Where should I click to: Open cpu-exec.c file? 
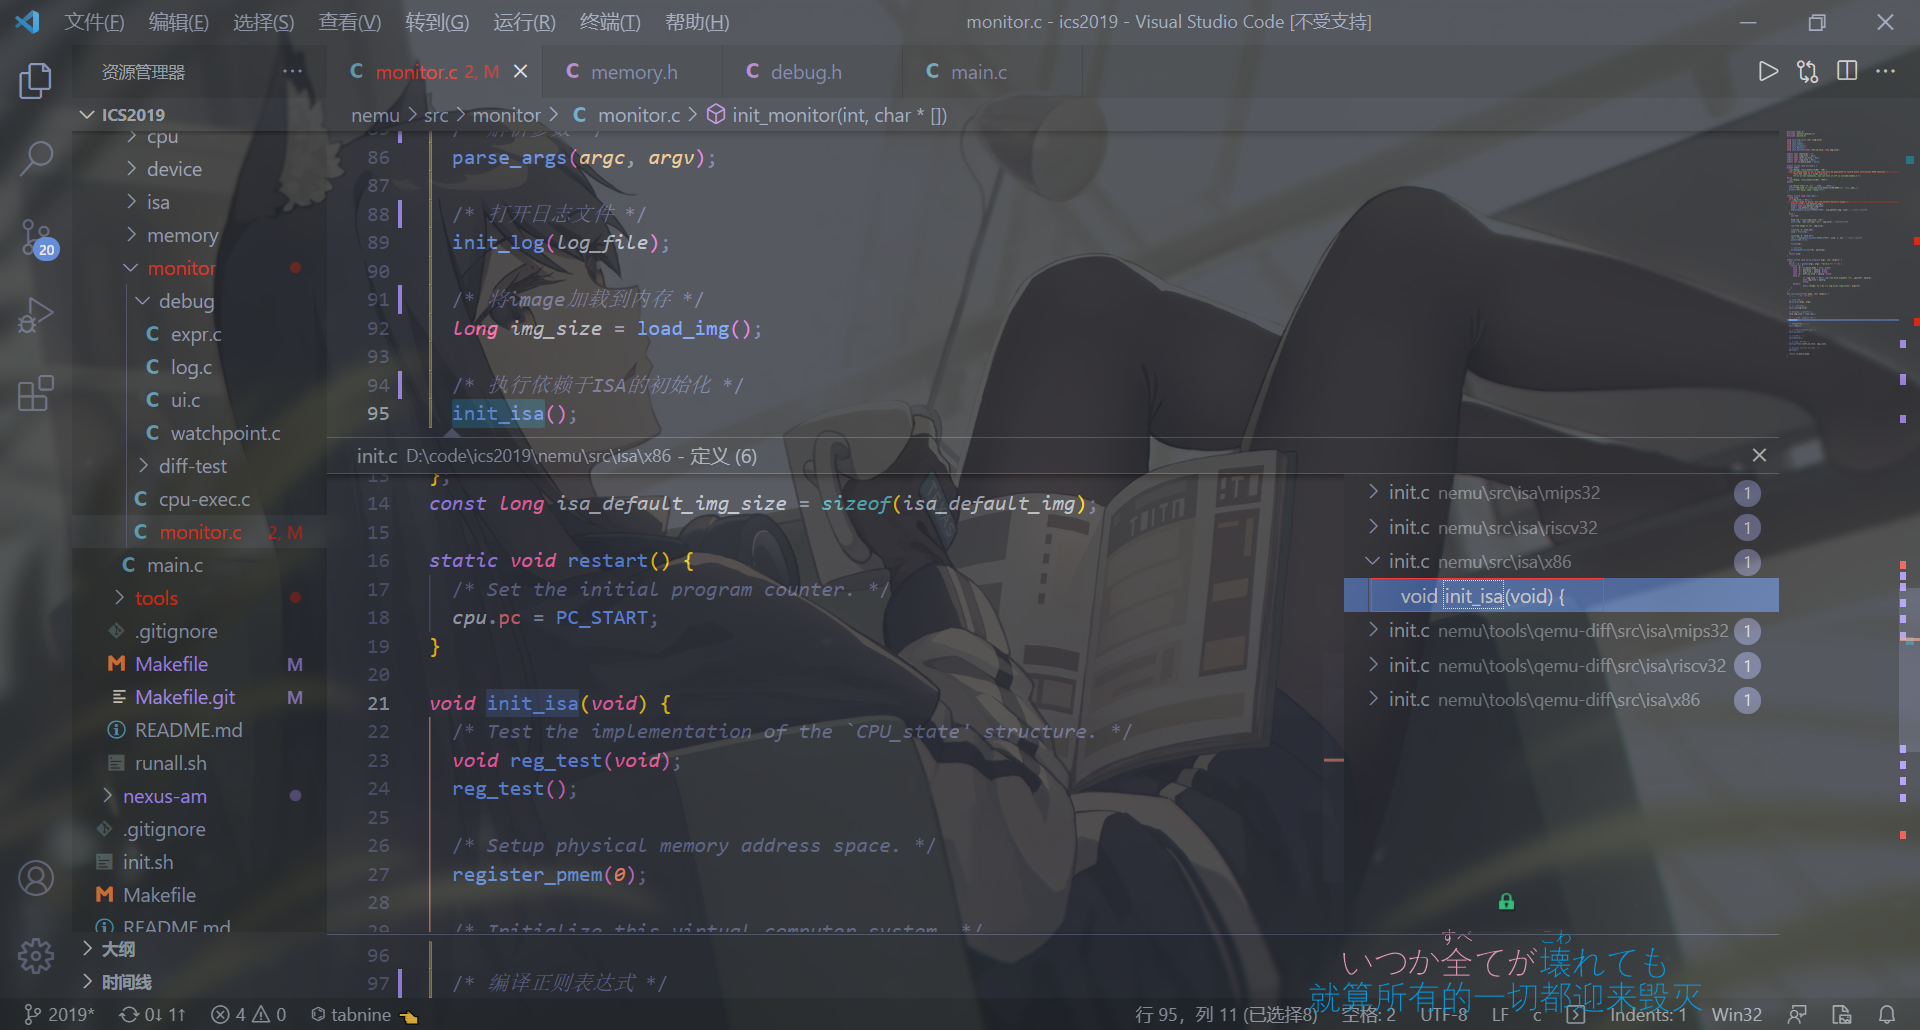[x=200, y=499]
